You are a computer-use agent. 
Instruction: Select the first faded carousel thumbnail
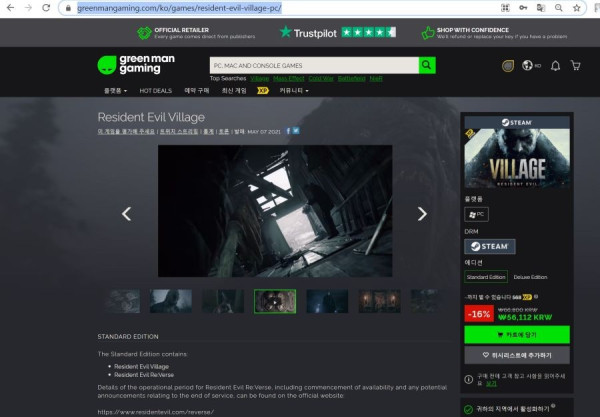(x=122, y=301)
